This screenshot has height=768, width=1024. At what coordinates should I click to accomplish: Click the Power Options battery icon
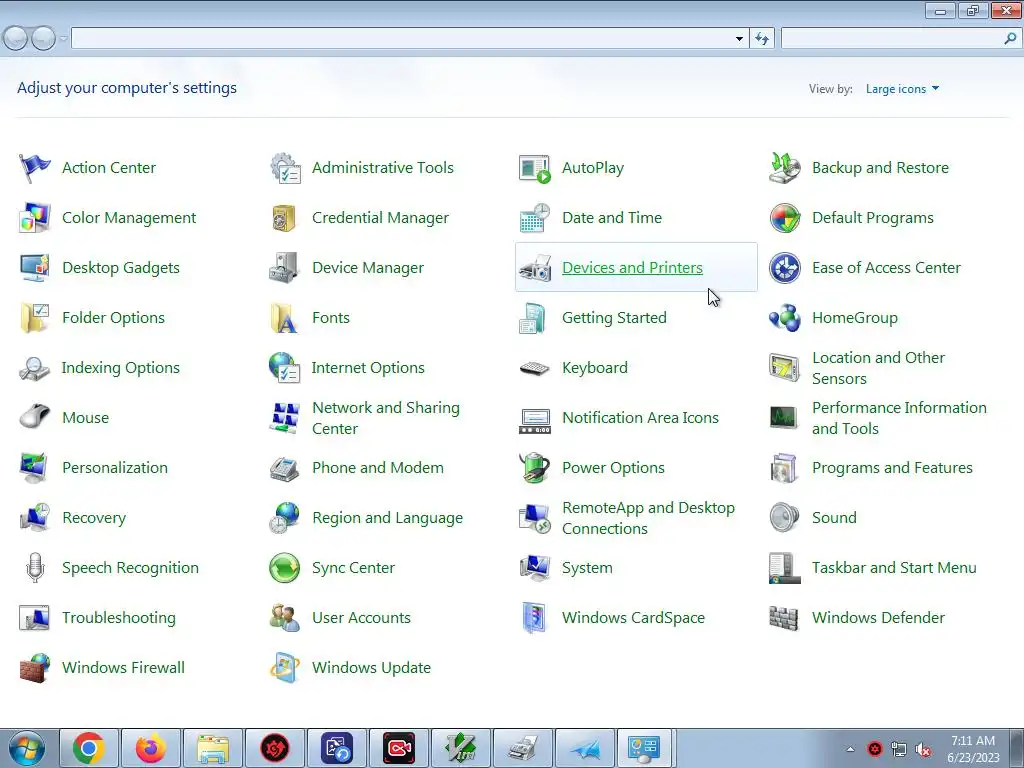point(534,468)
